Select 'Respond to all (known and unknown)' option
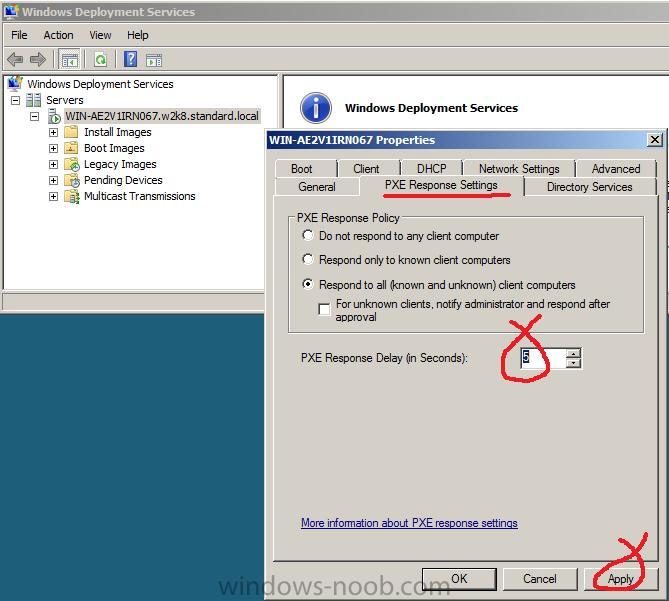The height and width of the screenshot is (601, 669). pos(308,284)
